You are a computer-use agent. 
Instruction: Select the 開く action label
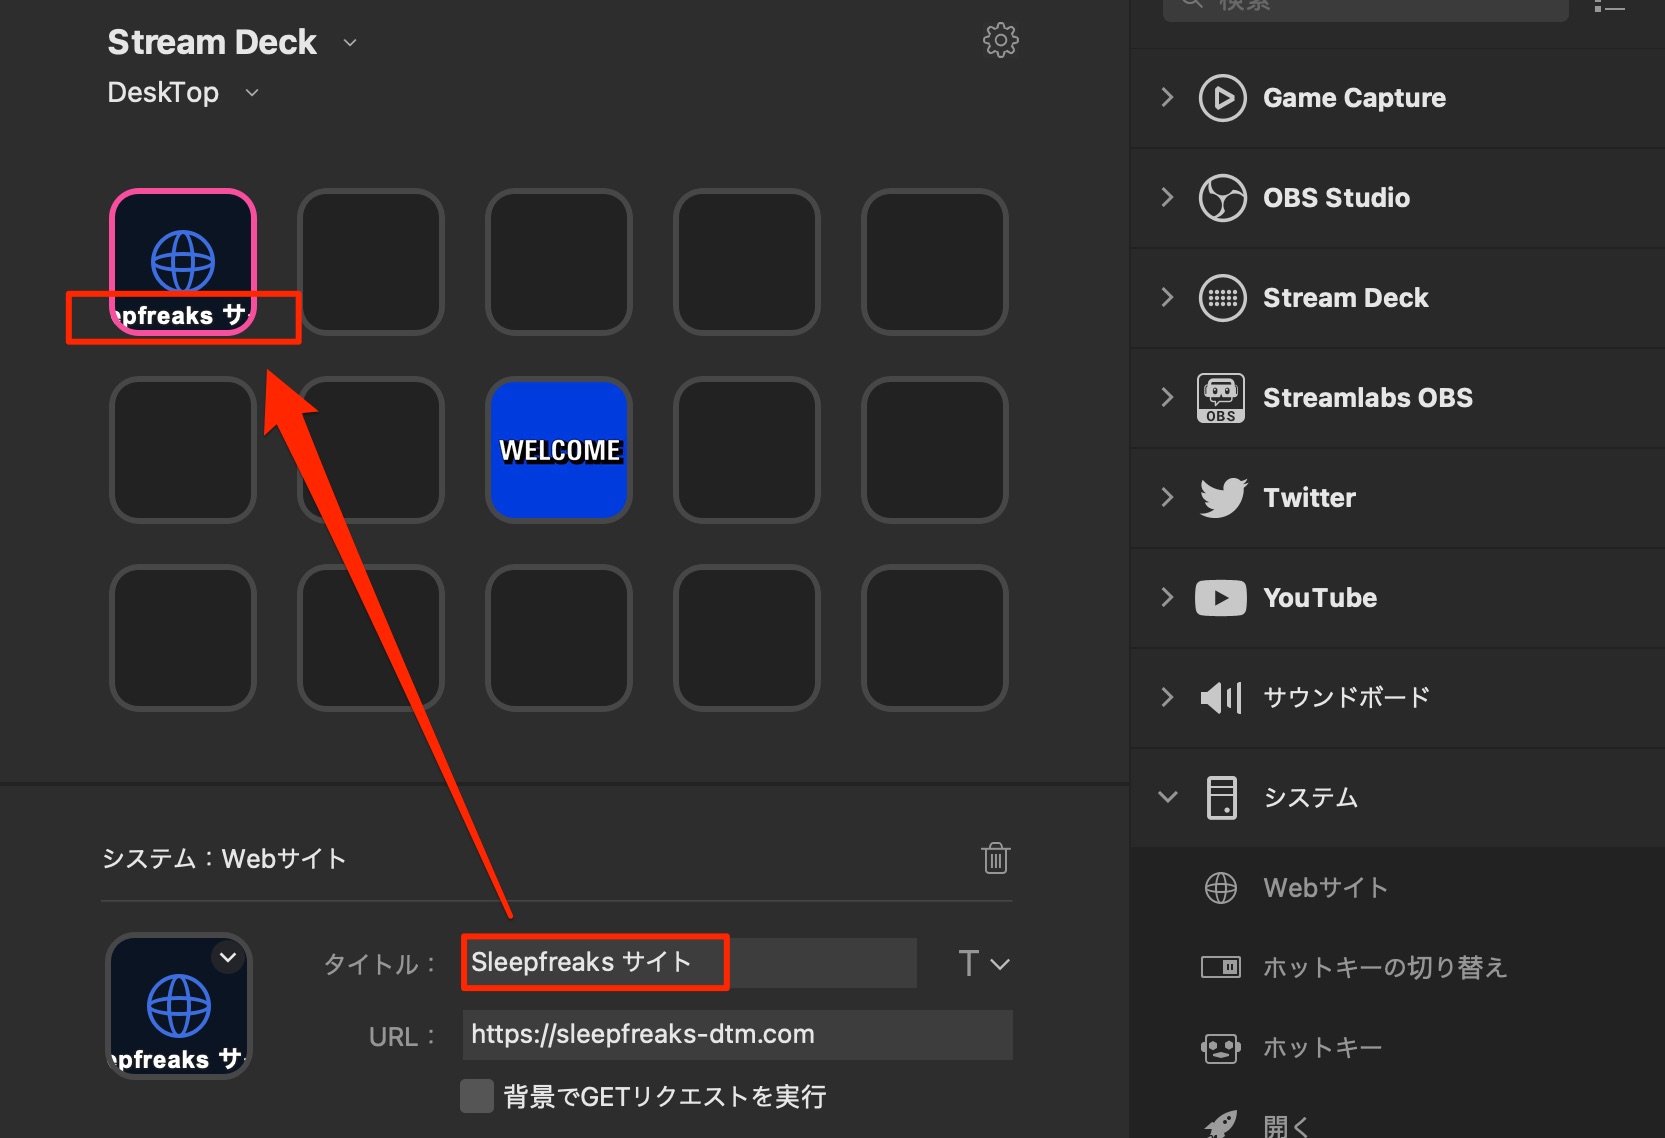coord(1286,1126)
